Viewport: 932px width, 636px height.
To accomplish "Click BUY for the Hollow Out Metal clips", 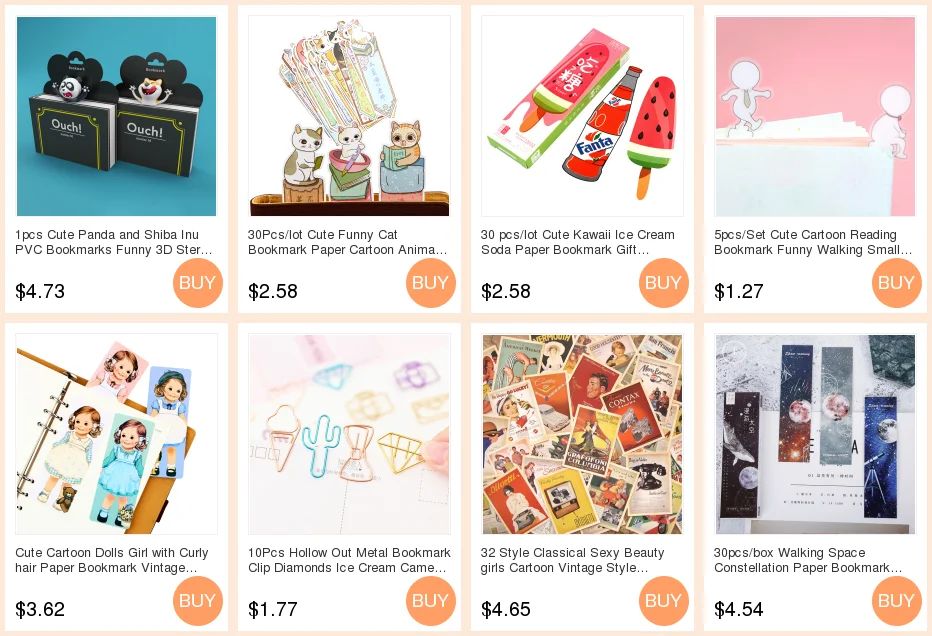I will click(x=431, y=601).
